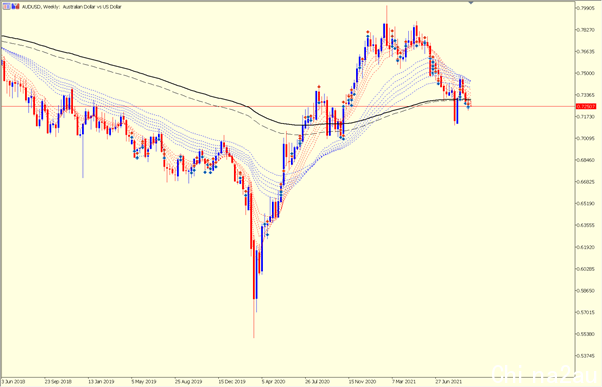The height and width of the screenshot is (387, 602).
Task: Click the 0.78270 price scale label
Action: coord(585,30)
